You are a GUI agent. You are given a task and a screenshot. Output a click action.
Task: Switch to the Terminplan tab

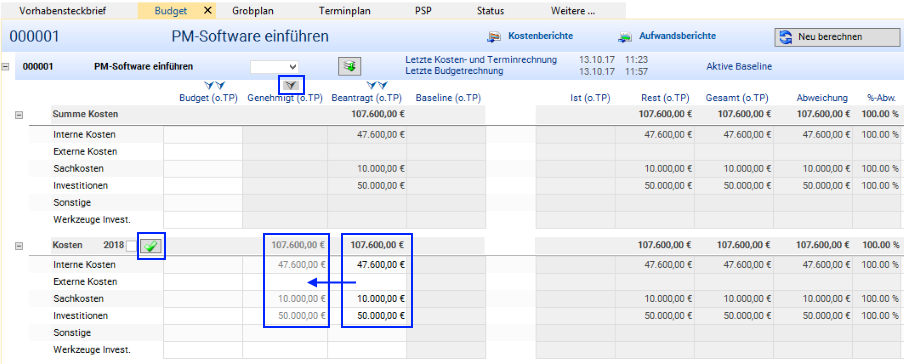pyautogui.click(x=345, y=10)
